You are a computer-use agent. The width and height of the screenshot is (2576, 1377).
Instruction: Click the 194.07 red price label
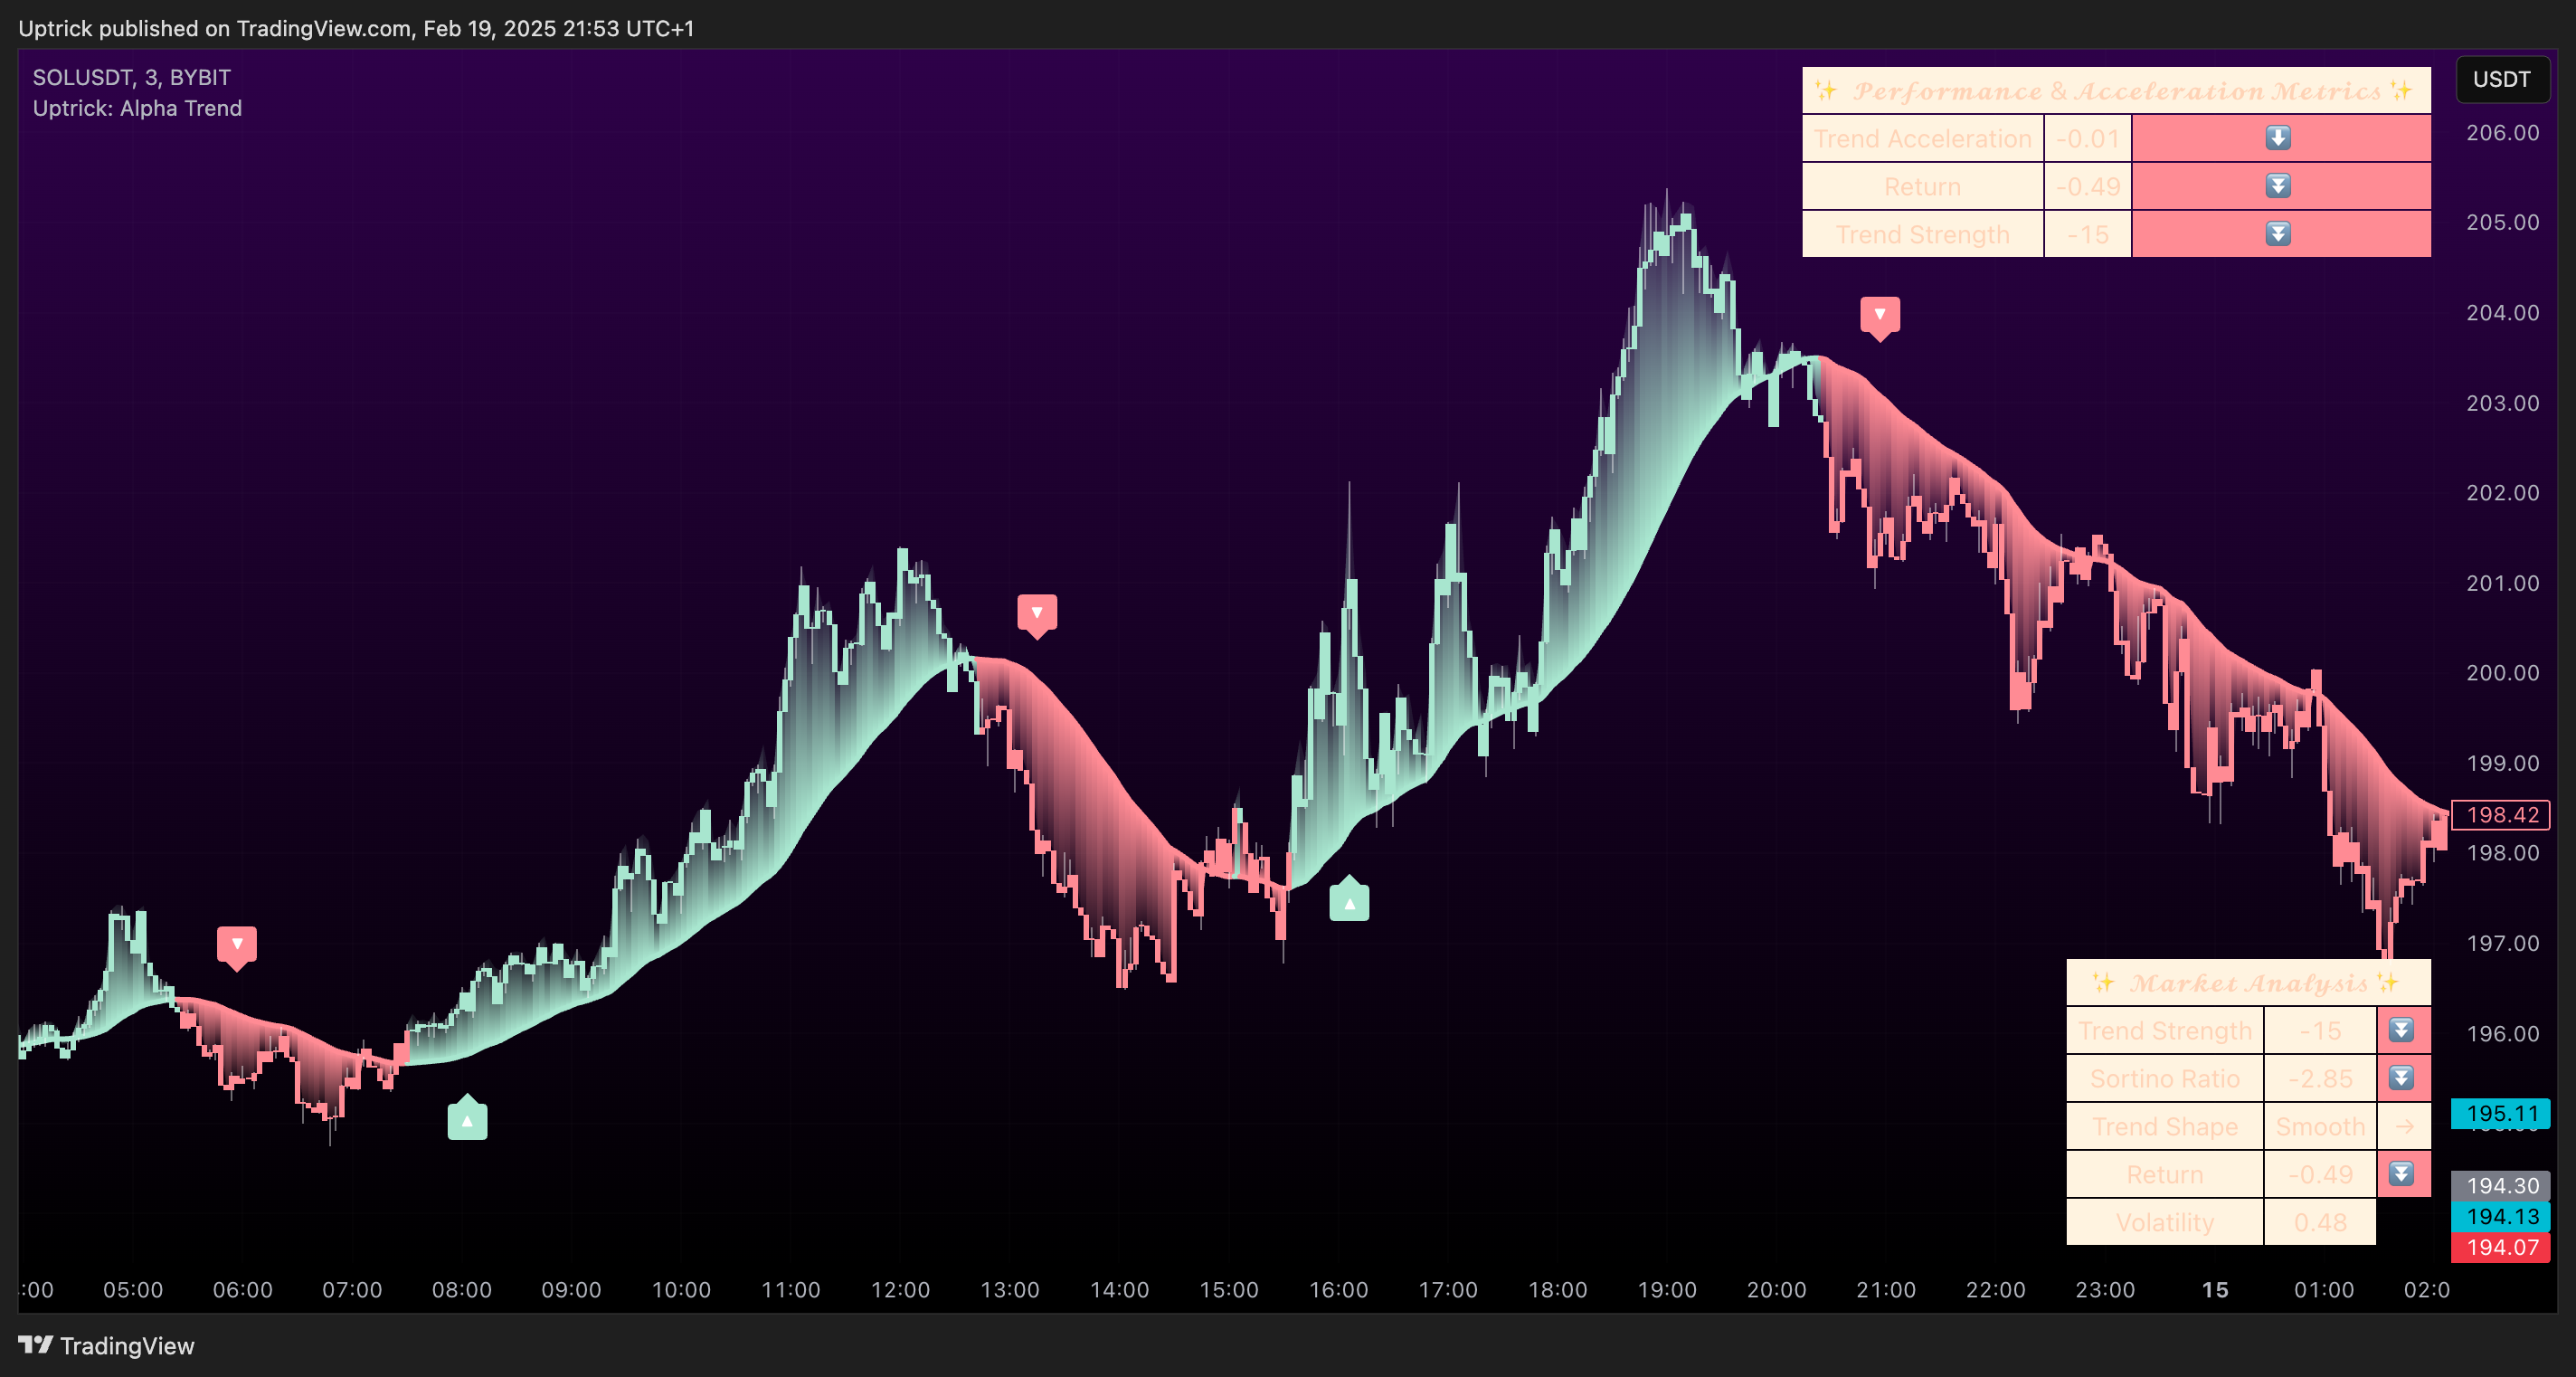pyautogui.click(x=2501, y=1247)
